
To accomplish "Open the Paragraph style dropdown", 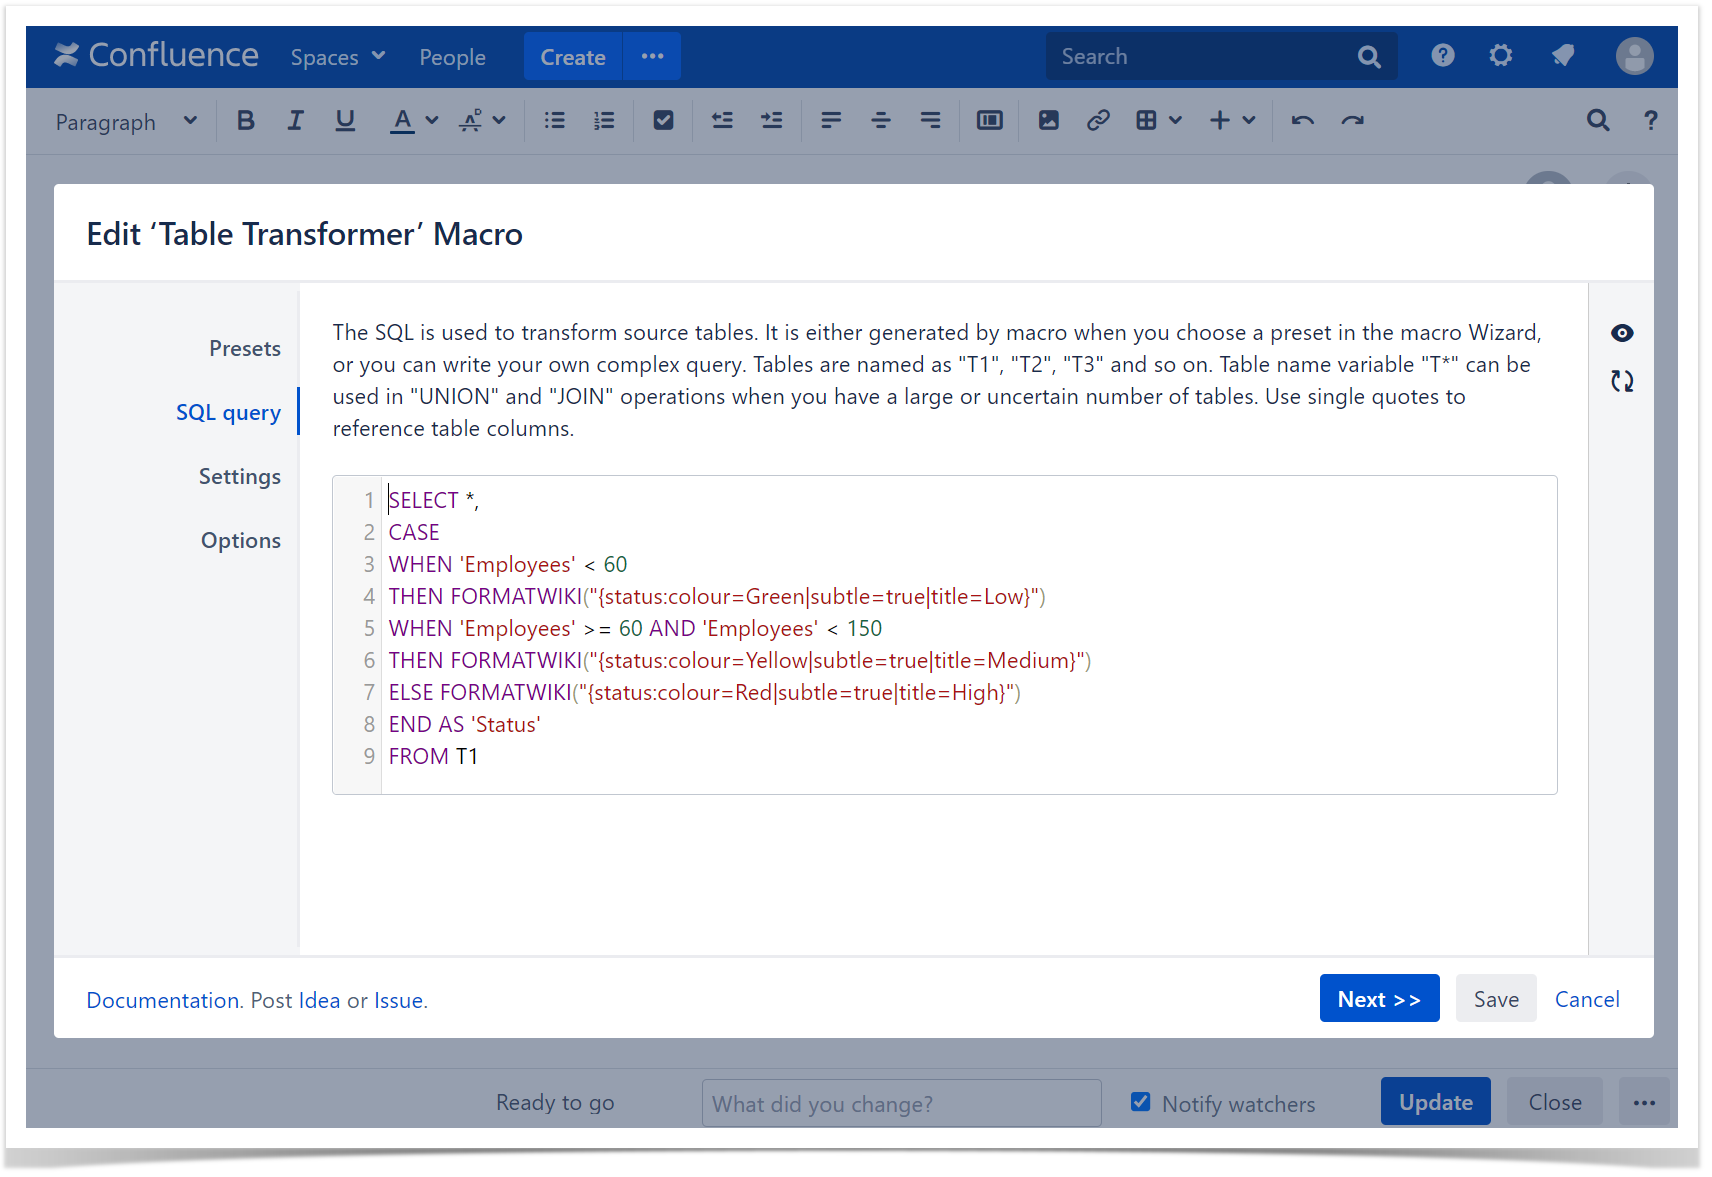I will click(x=126, y=122).
